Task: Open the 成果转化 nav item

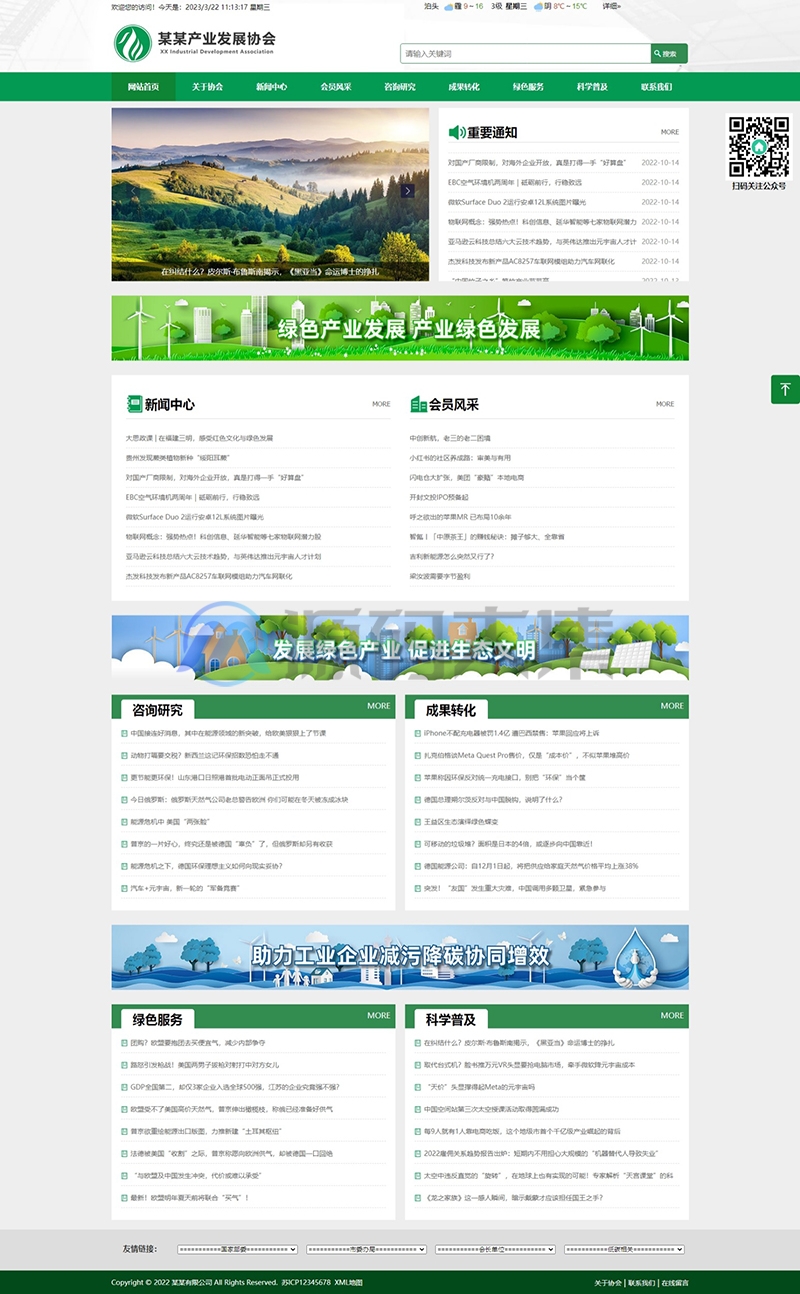Action: coord(464,87)
